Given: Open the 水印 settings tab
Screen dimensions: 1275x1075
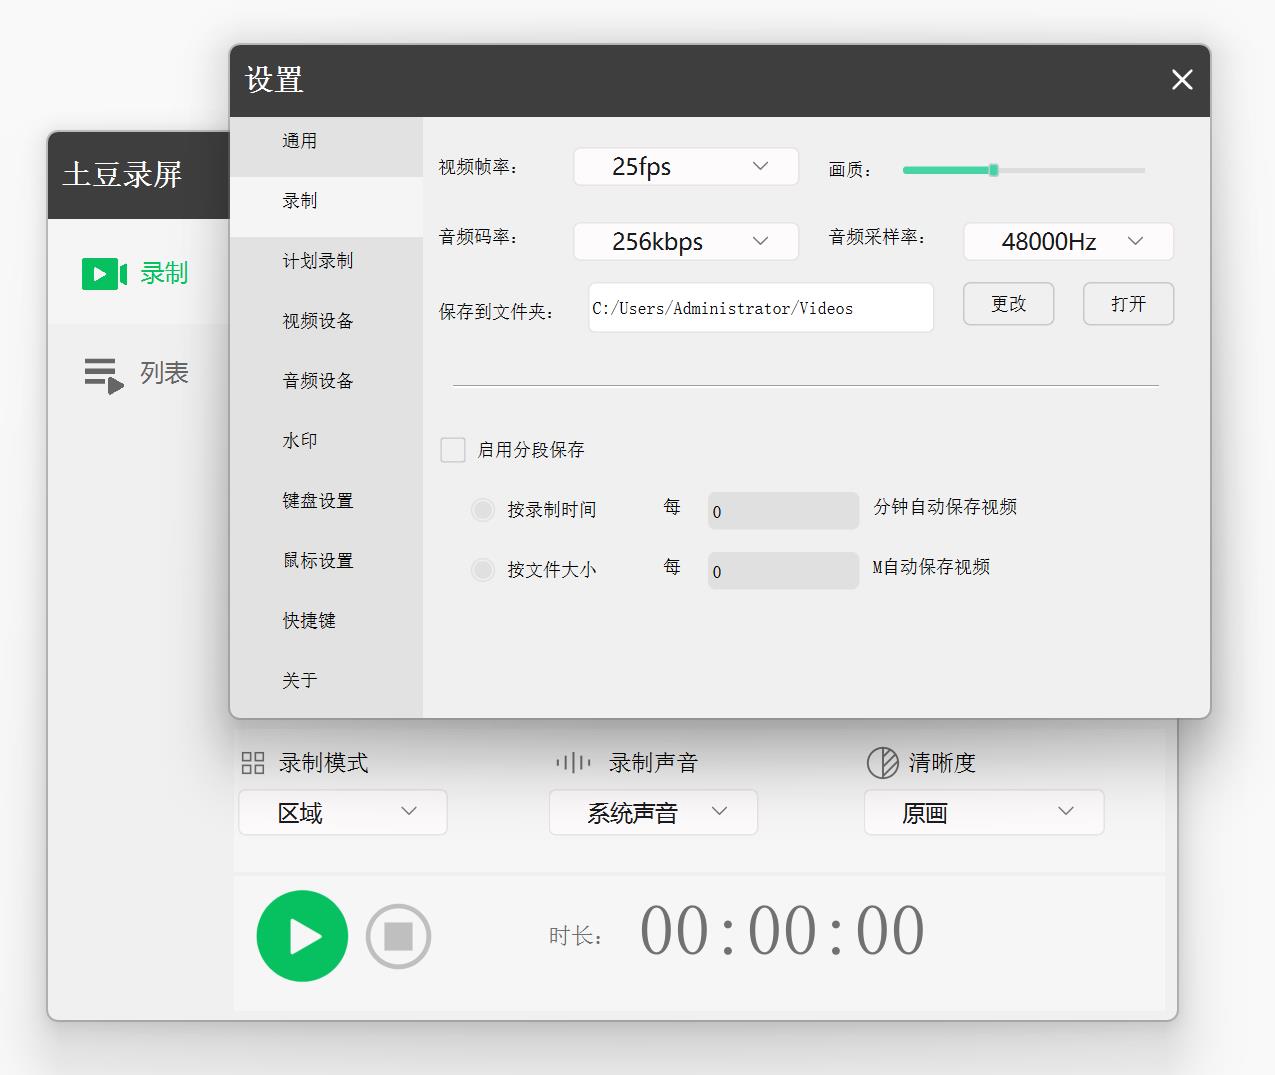Looking at the screenshot, I should 300,441.
